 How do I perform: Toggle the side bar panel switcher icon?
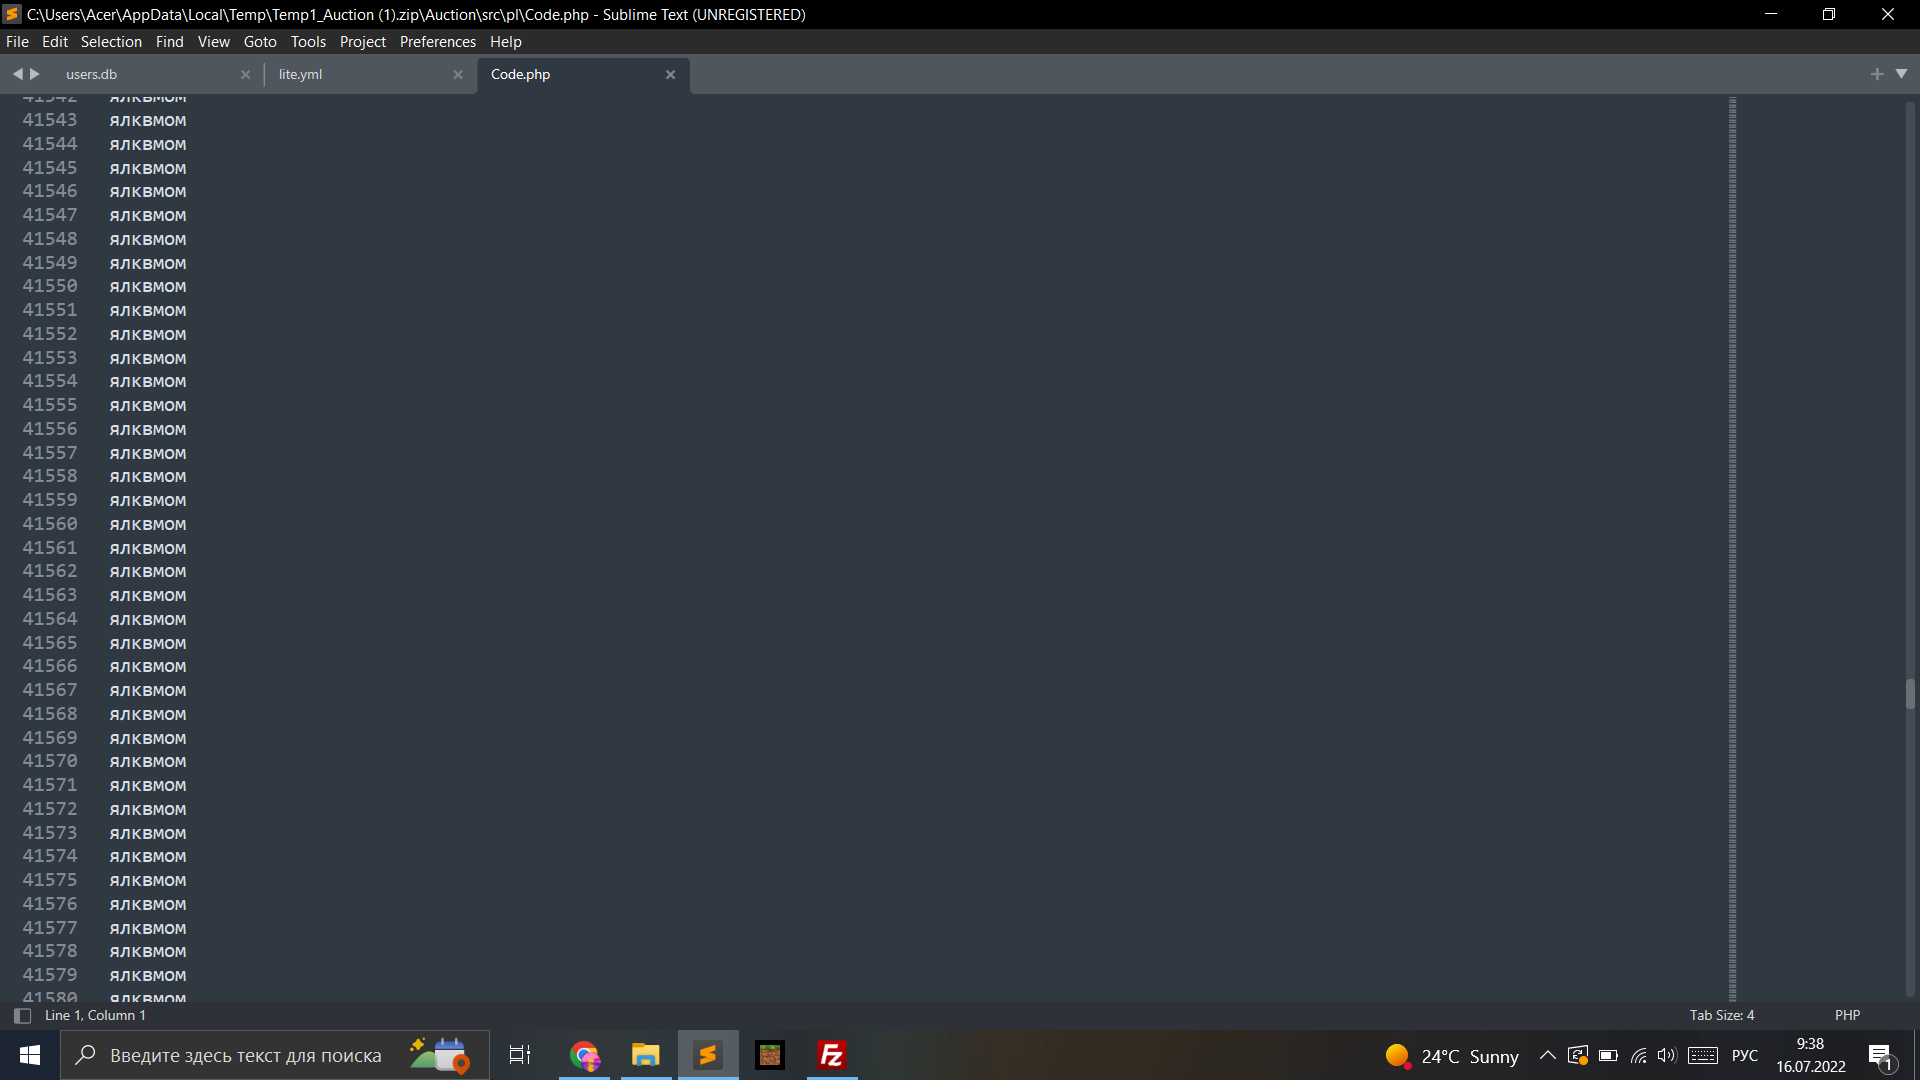point(23,1016)
